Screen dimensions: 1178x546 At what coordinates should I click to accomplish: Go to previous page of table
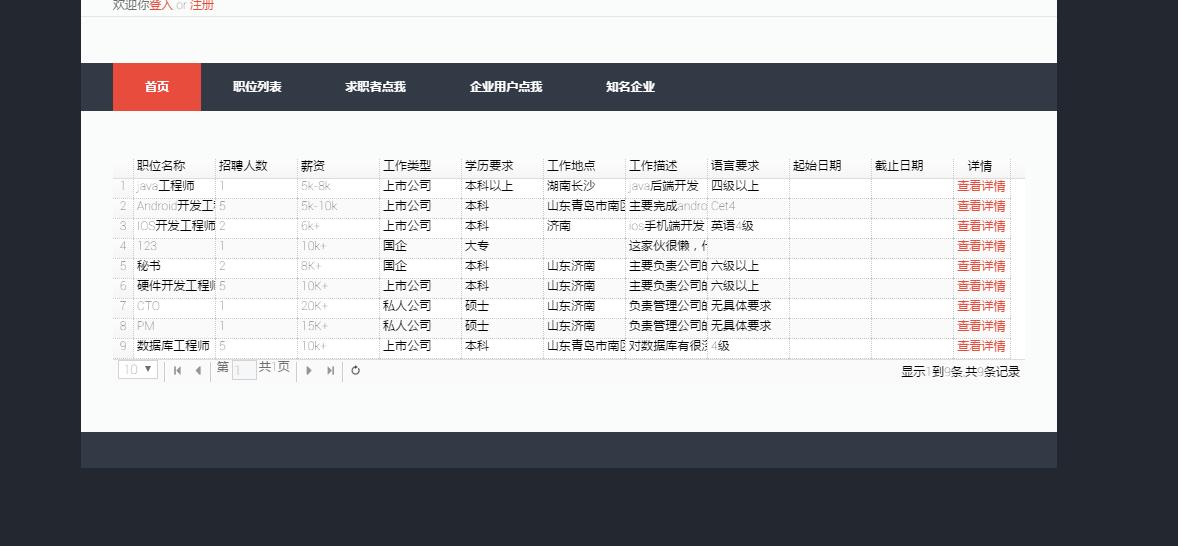198,370
